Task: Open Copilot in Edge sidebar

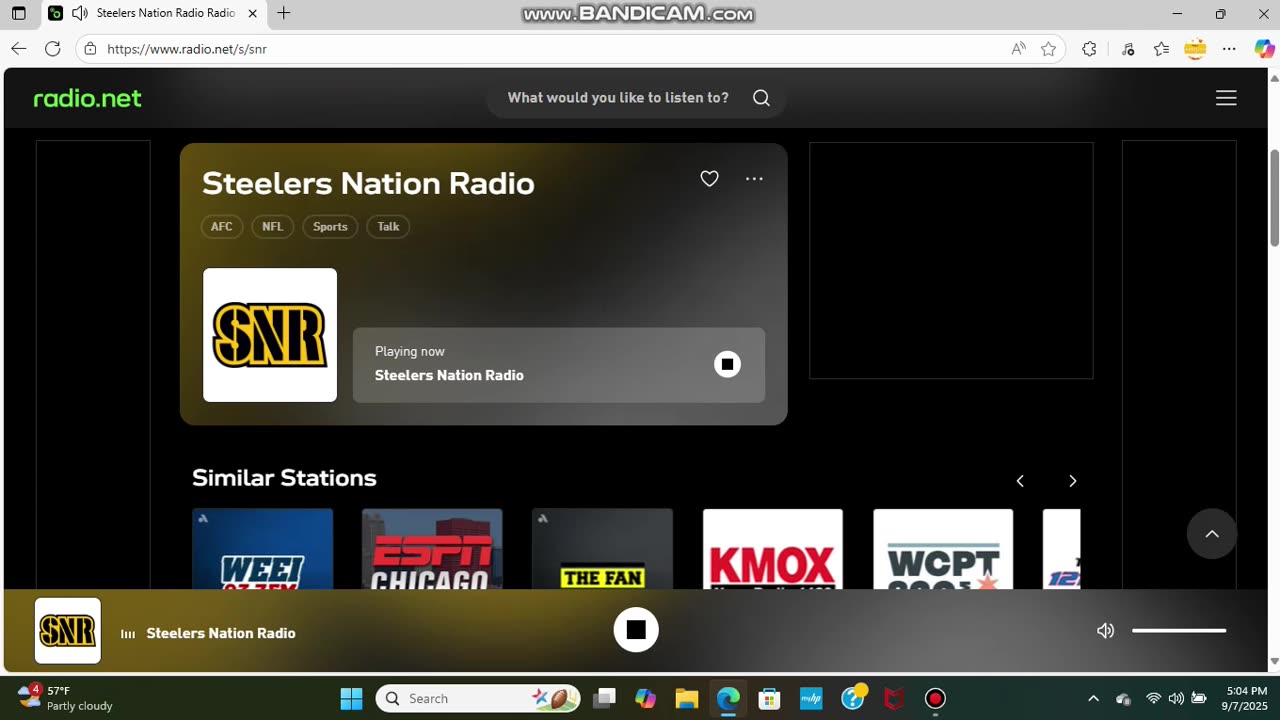Action: click(1264, 49)
